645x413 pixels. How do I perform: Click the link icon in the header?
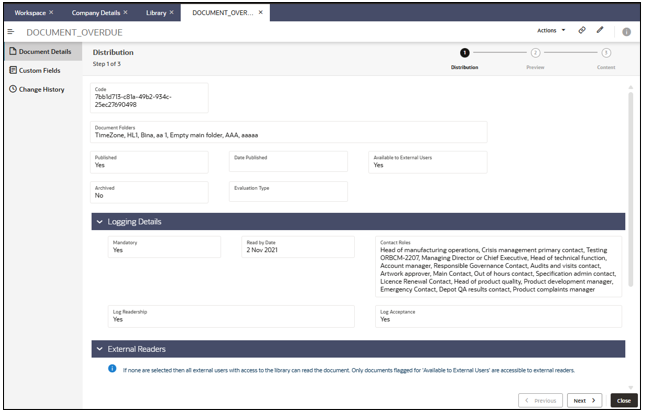click(582, 30)
